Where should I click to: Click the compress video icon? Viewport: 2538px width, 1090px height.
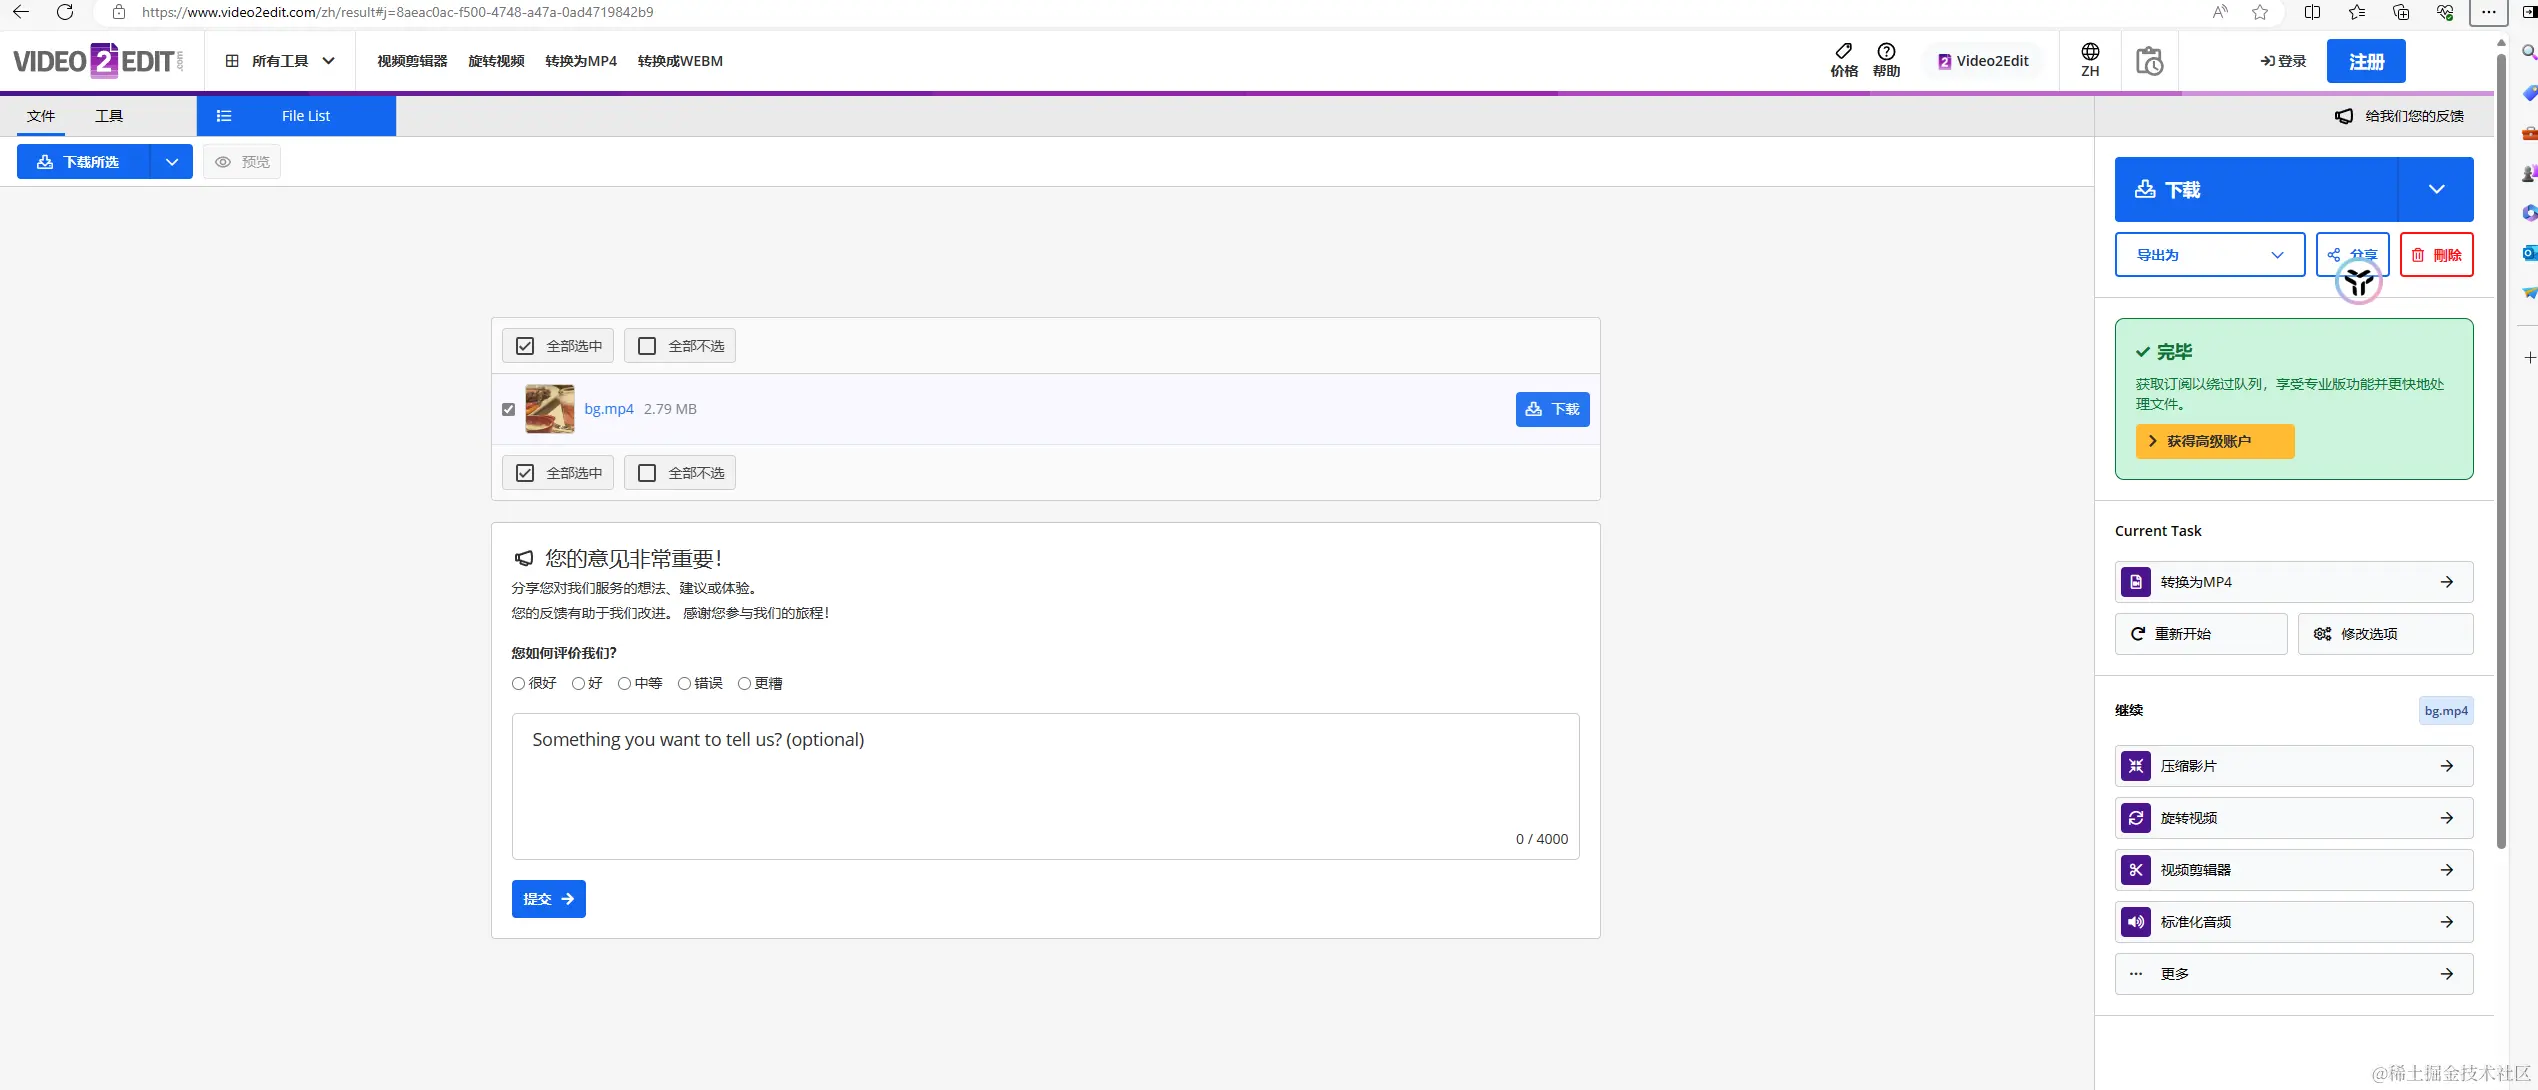tap(2136, 766)
